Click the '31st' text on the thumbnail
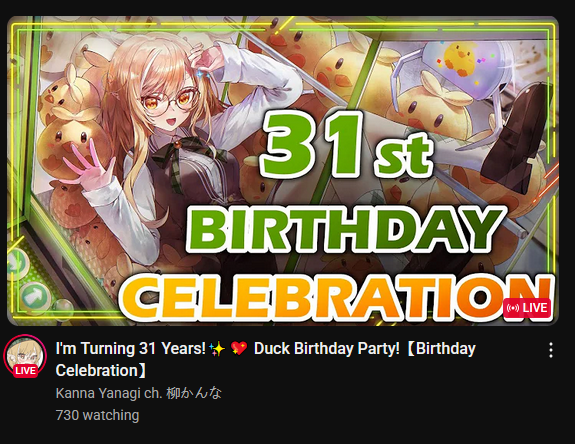Screen dimensions: 575x444 (x=345, y=146)
